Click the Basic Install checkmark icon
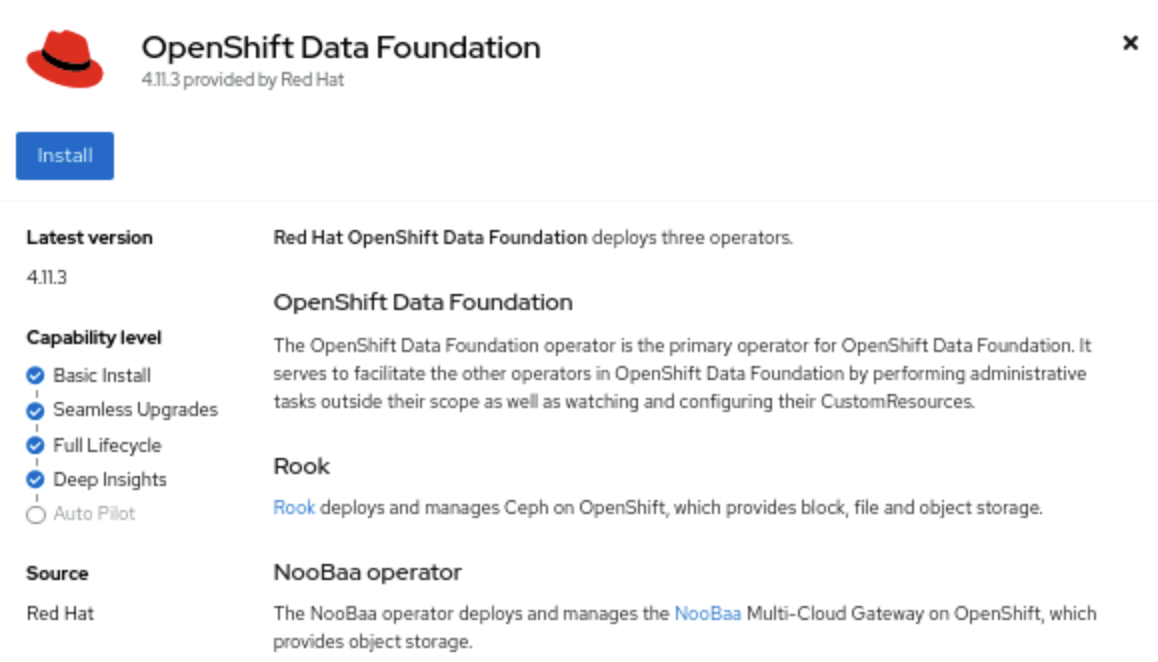Viewport: 1158px width, 662px height. point(35,375)
